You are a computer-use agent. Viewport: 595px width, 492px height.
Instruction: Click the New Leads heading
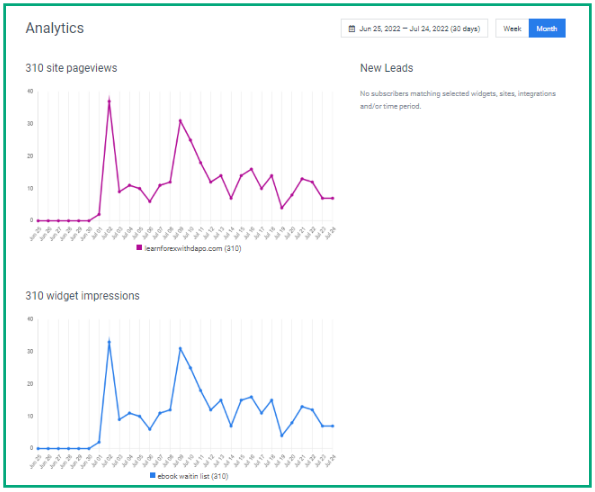coord(386,68)
